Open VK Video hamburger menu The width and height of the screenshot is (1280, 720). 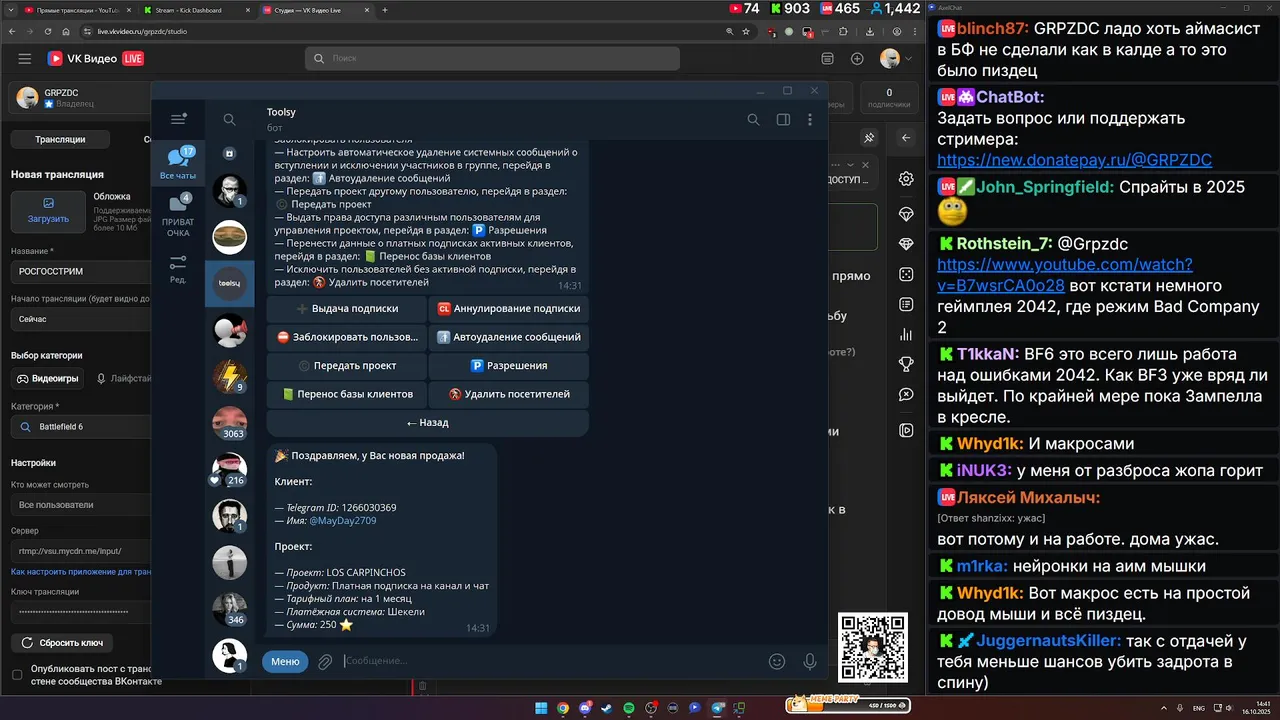[x=25, y=59]
